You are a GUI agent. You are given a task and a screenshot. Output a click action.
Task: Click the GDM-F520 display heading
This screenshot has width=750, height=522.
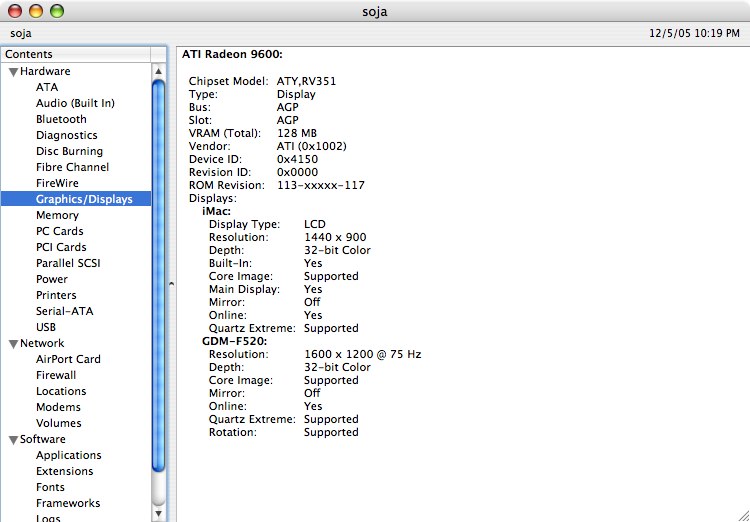(x=234, y=342)
